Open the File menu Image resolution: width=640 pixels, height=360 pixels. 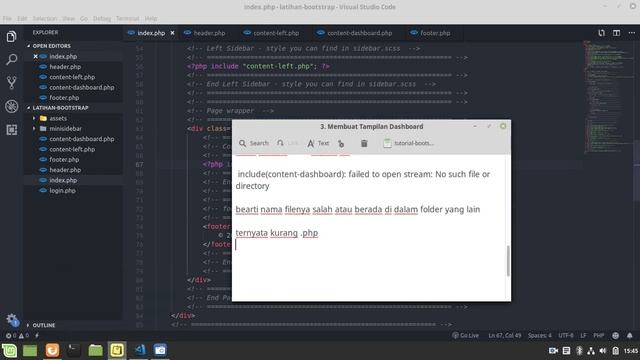click(x=7, y=19)
